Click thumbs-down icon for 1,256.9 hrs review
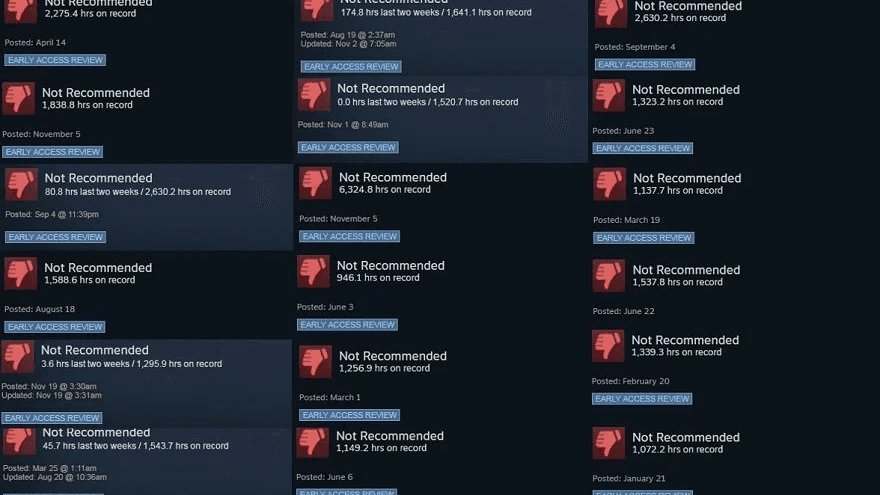 (315, 361)
